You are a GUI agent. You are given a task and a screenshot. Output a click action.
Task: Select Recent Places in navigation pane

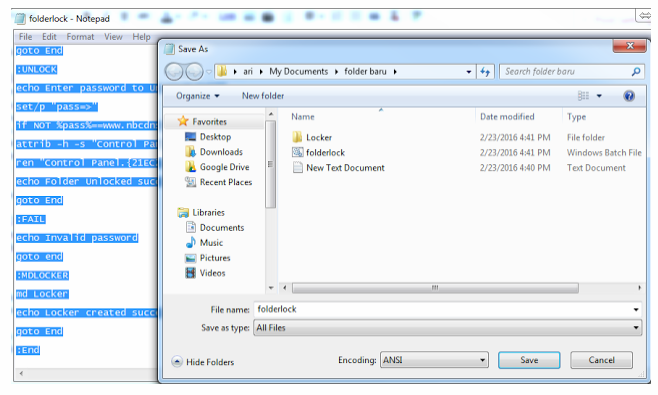[x=226, y=182]
